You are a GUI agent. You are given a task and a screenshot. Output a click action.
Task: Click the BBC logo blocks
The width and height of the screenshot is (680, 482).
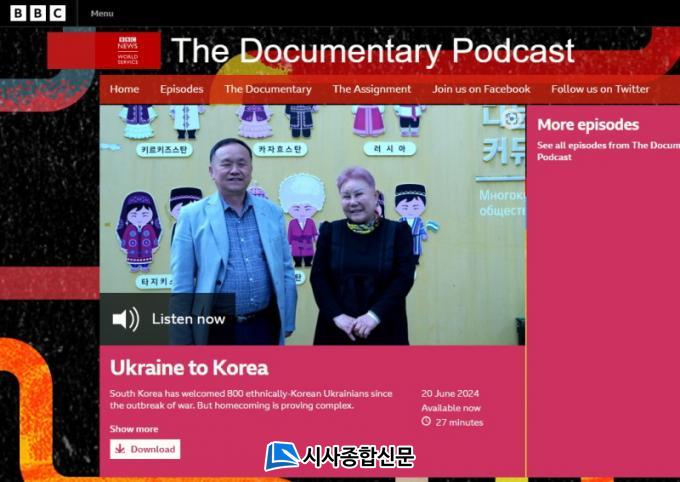tap(38, 13)
